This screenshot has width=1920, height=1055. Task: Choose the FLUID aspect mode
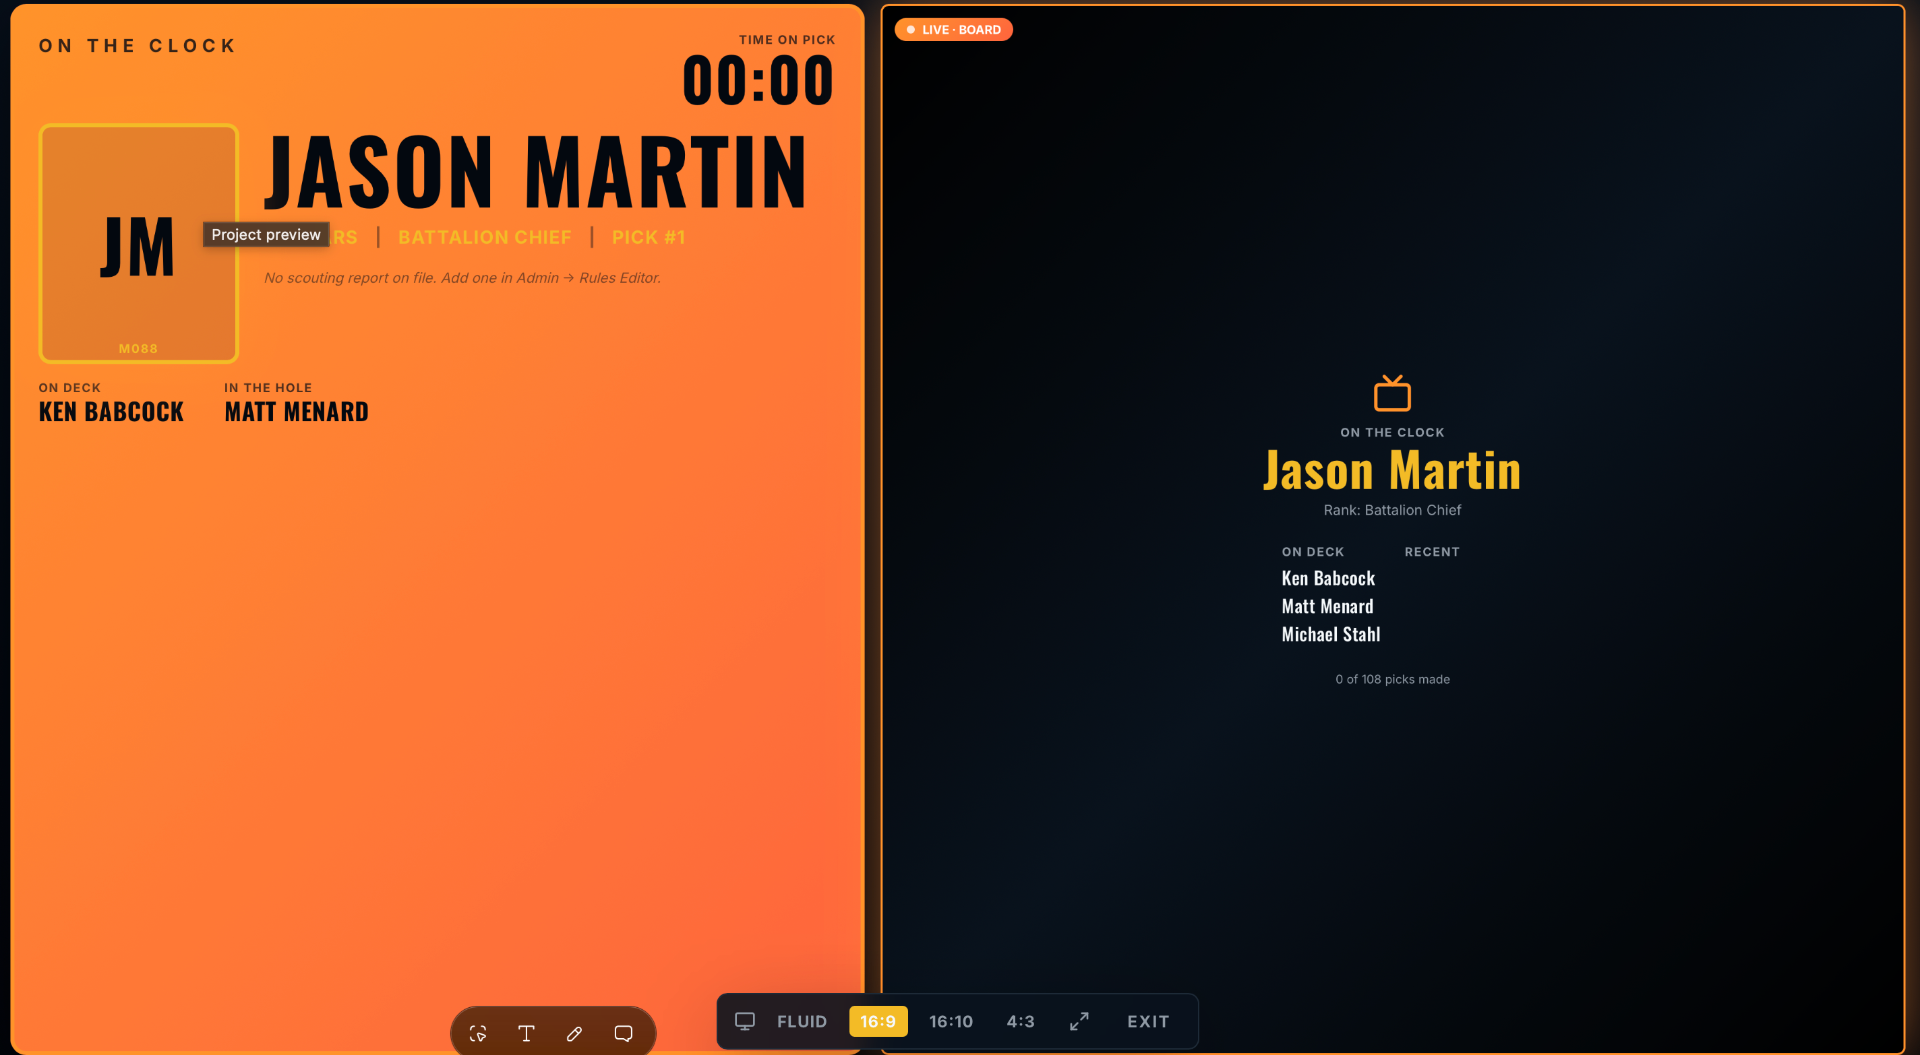point(802,1021)
